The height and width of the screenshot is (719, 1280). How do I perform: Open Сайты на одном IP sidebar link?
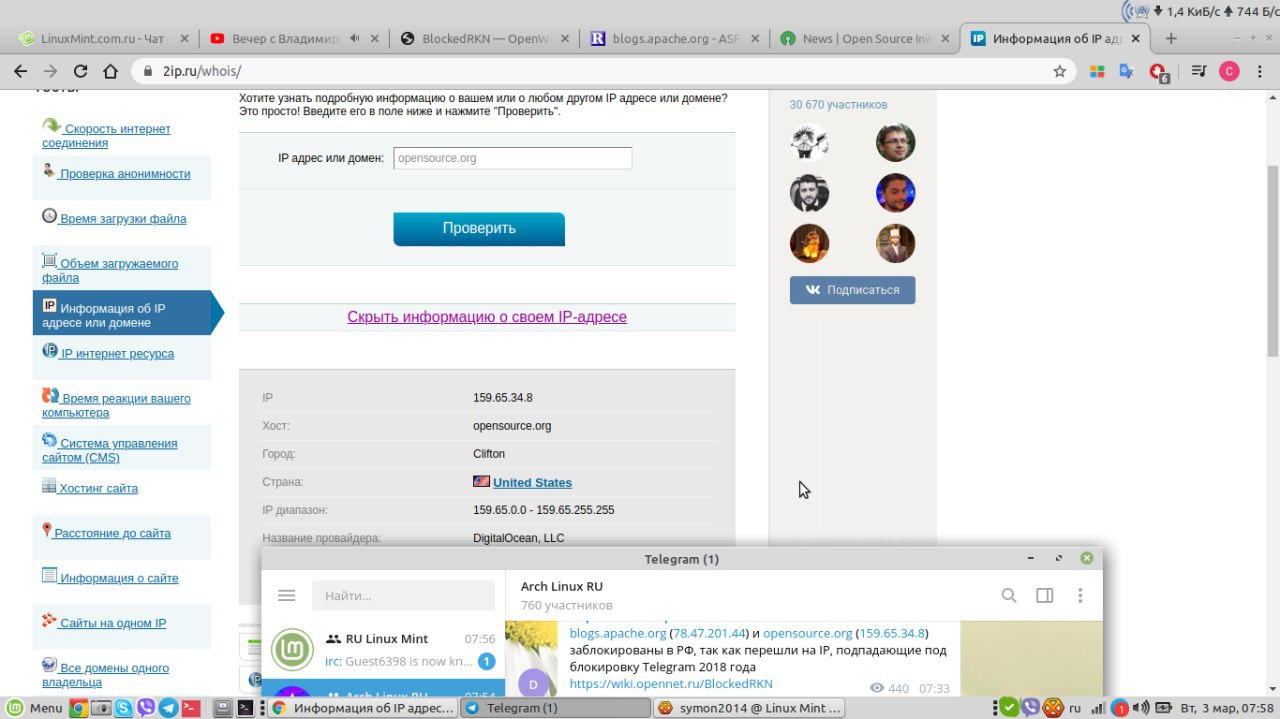[x=112, y=623]
